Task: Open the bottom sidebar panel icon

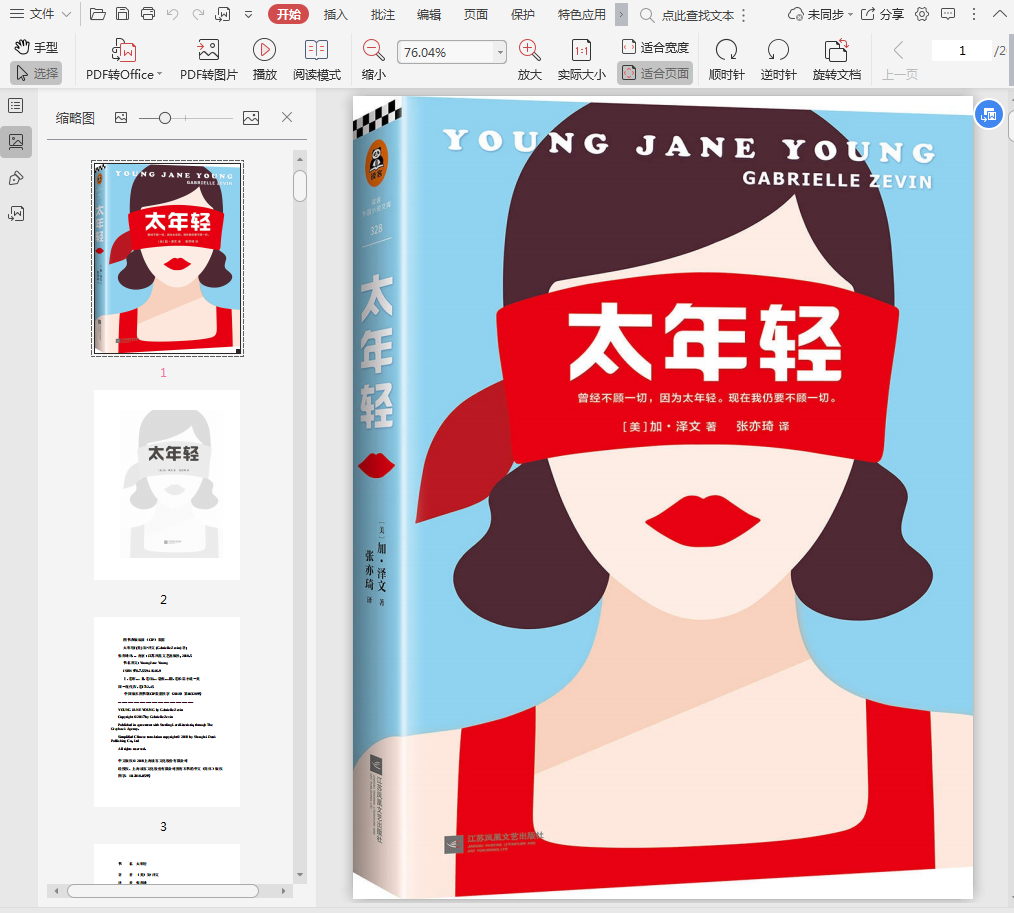Action: tap(16, 213)
